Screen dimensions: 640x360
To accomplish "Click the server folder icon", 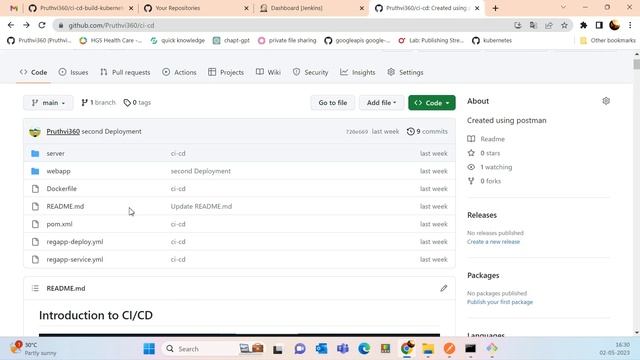I will pos(35,153).
